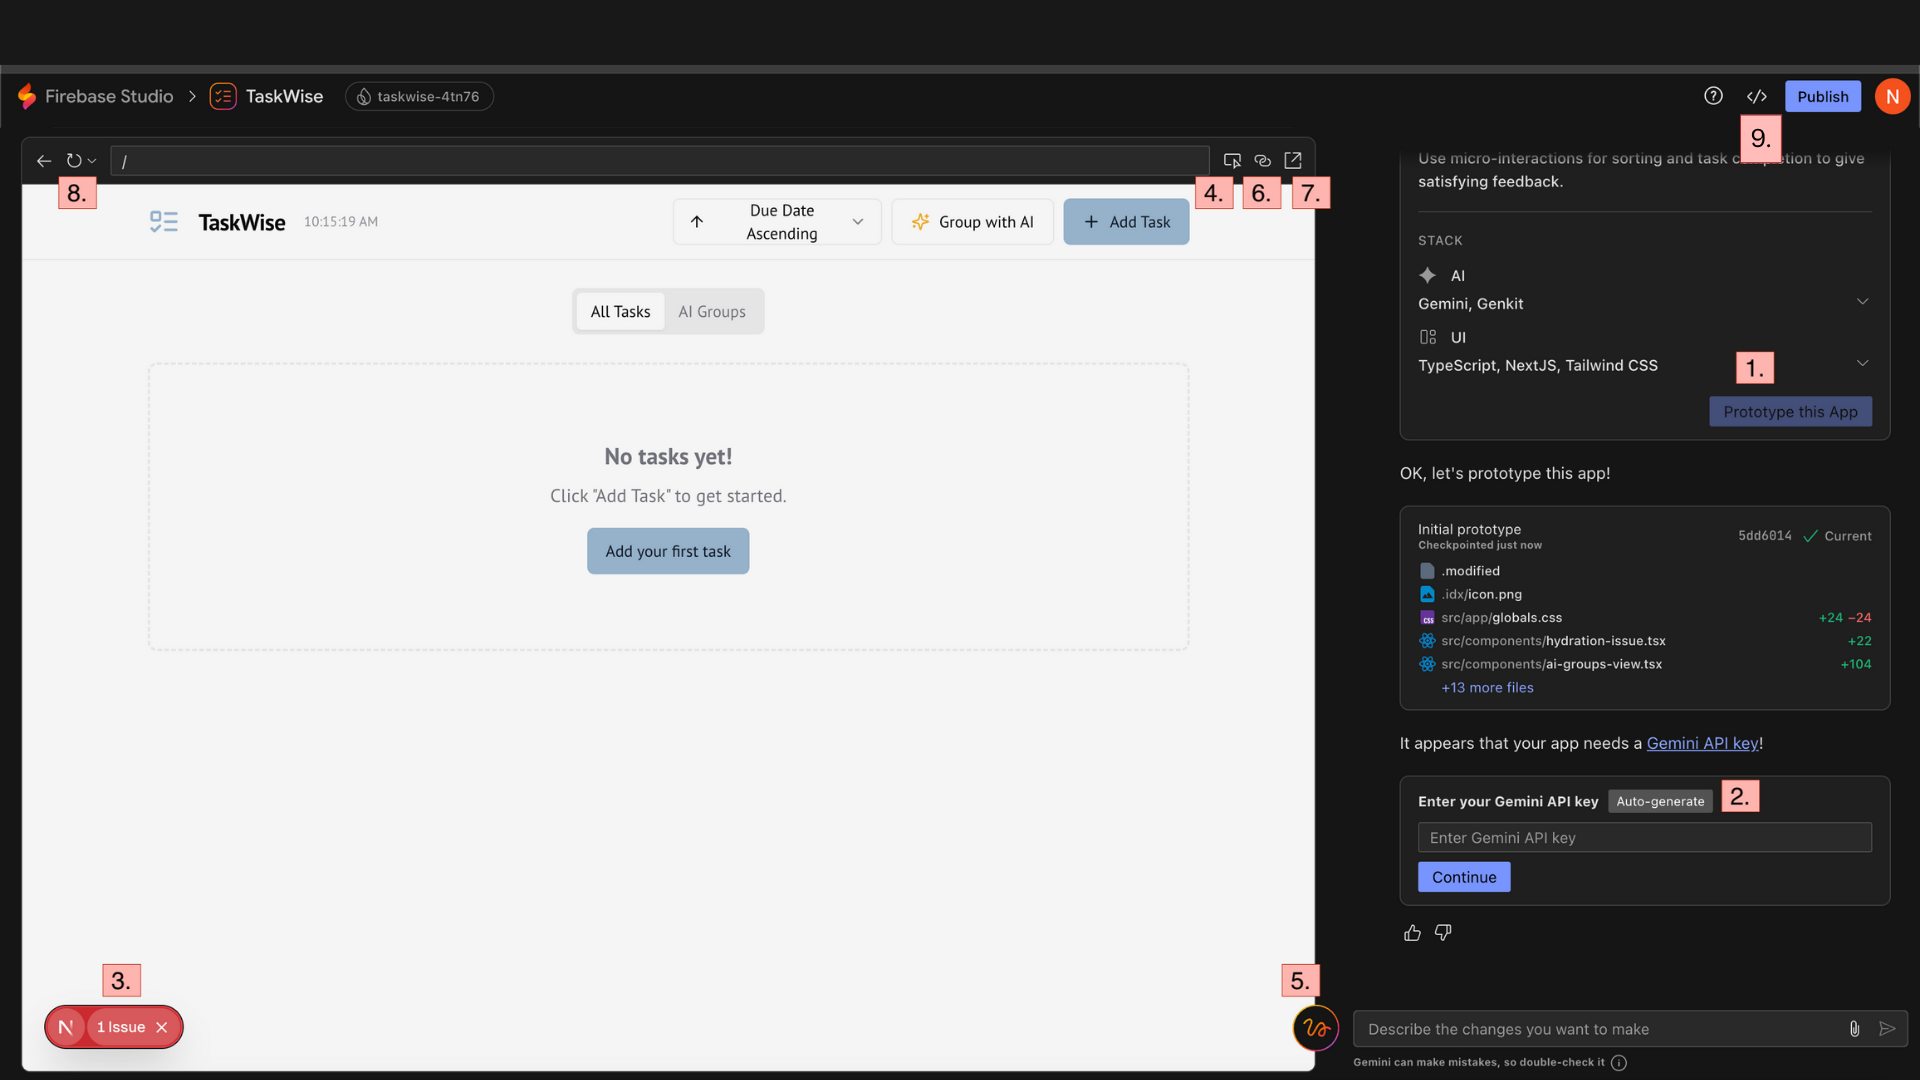Focus the Describe the changes prompt field
Image resolution: width=1920 pixels, height=1080 pixels.
[x=1600, y=1029]
